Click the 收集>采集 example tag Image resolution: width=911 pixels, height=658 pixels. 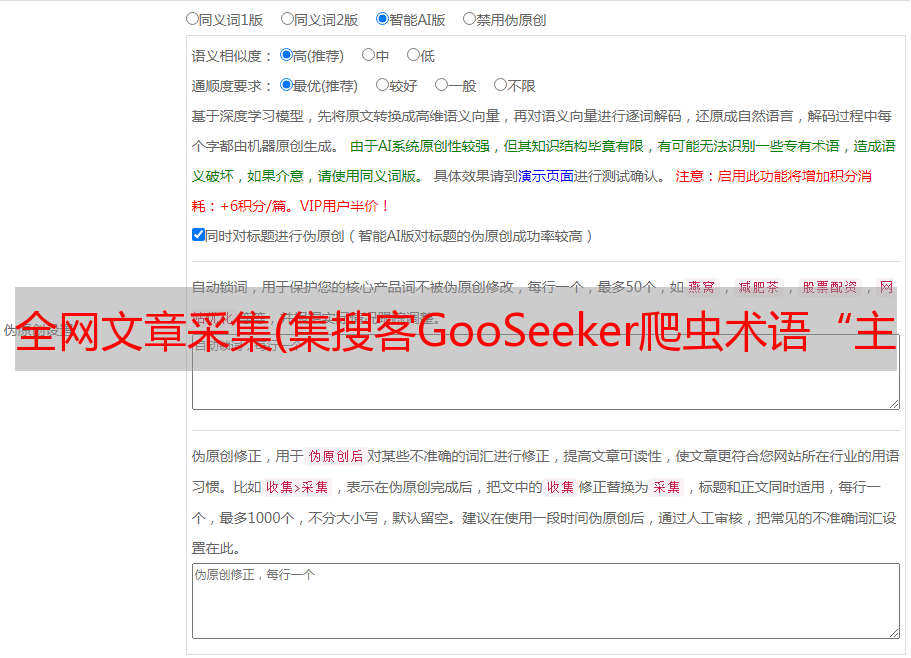(297, 487)
